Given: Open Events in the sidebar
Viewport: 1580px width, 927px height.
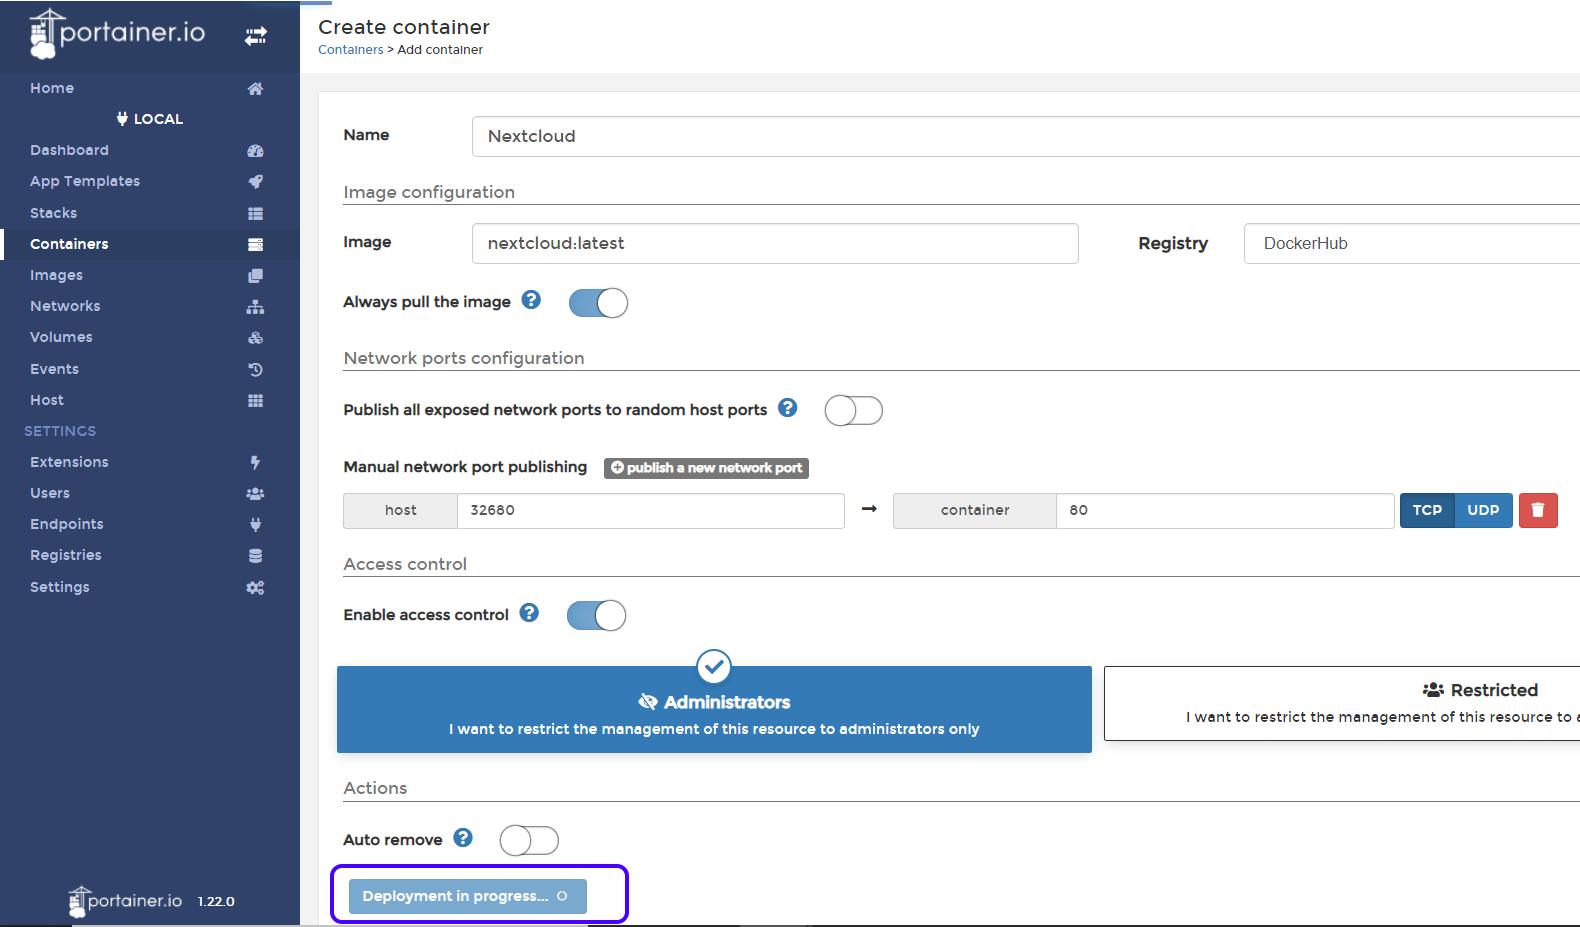Looking at the screenshot, I should coord(54,369).
